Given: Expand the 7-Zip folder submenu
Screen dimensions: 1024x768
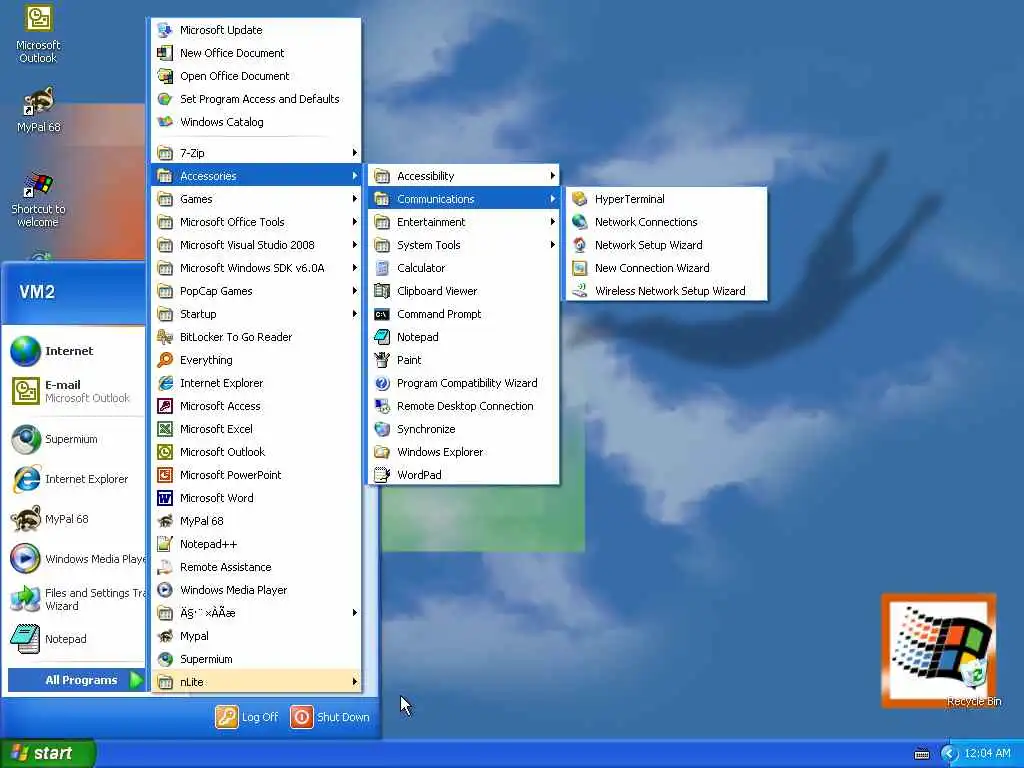Looking at the screenshot, I should point(256,153).
